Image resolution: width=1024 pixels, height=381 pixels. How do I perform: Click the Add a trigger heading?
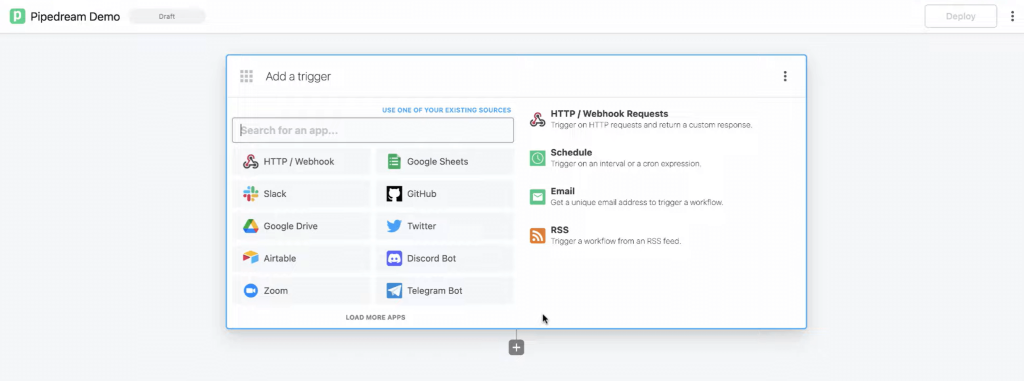coord(298,76)
